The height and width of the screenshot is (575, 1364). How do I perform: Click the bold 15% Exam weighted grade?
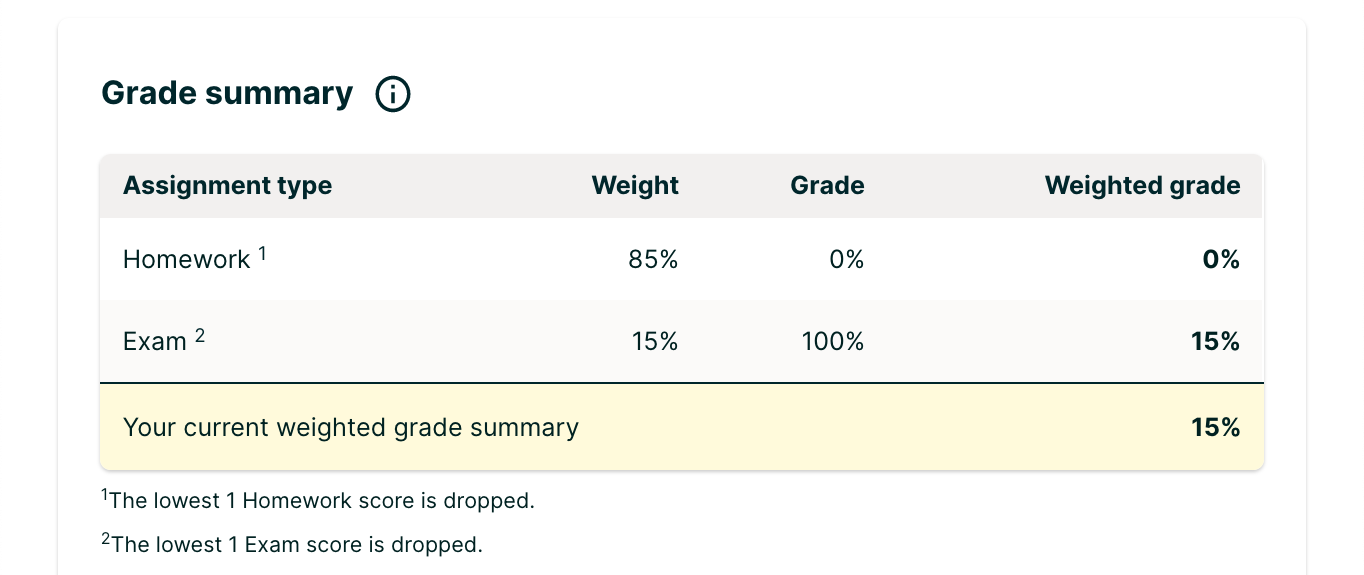pos(1215,342)
